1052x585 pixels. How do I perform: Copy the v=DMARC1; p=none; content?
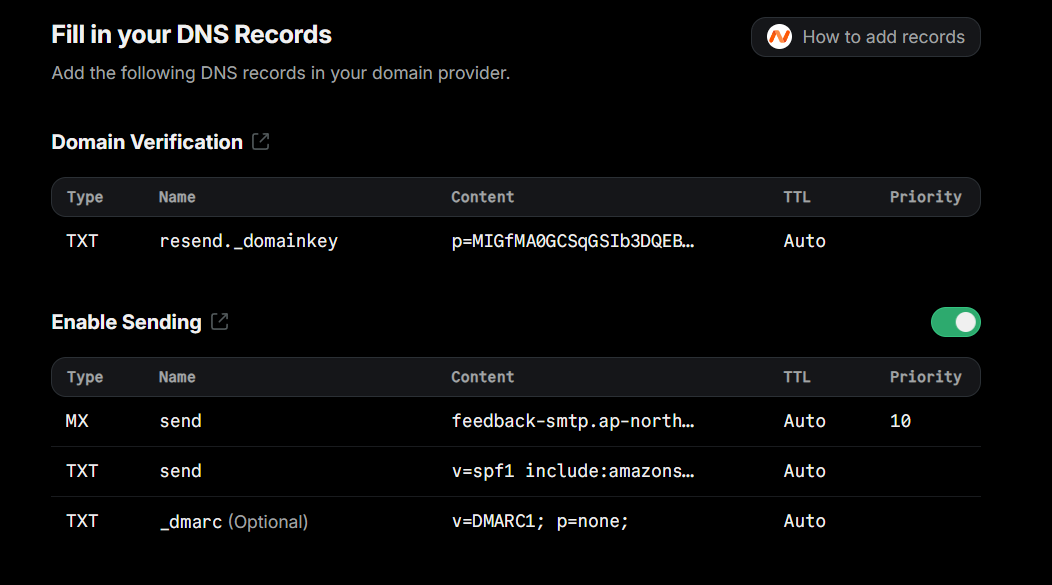(540, 521)
